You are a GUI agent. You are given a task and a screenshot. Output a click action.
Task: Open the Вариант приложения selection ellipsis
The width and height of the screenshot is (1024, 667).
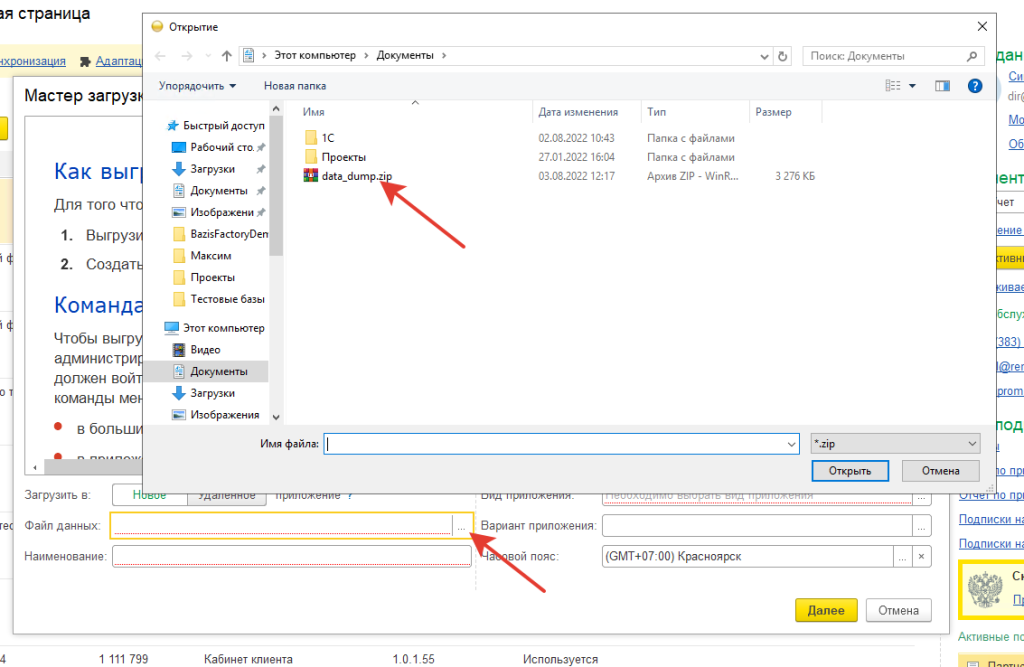[921, 526]
